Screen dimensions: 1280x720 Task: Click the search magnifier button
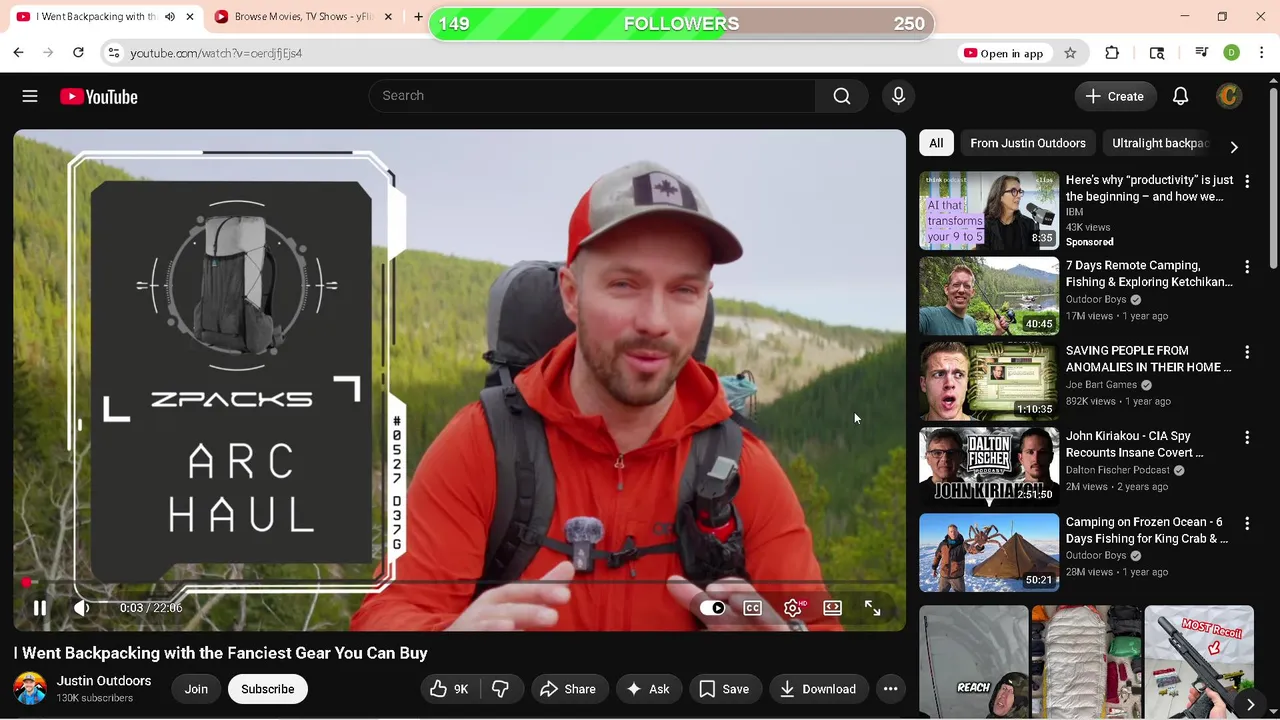coord(842,96)
